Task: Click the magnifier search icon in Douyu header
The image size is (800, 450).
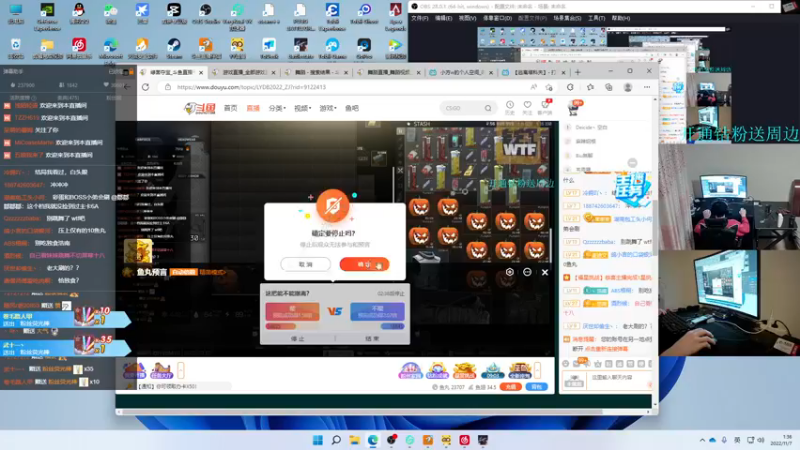Action: point(488,108)
